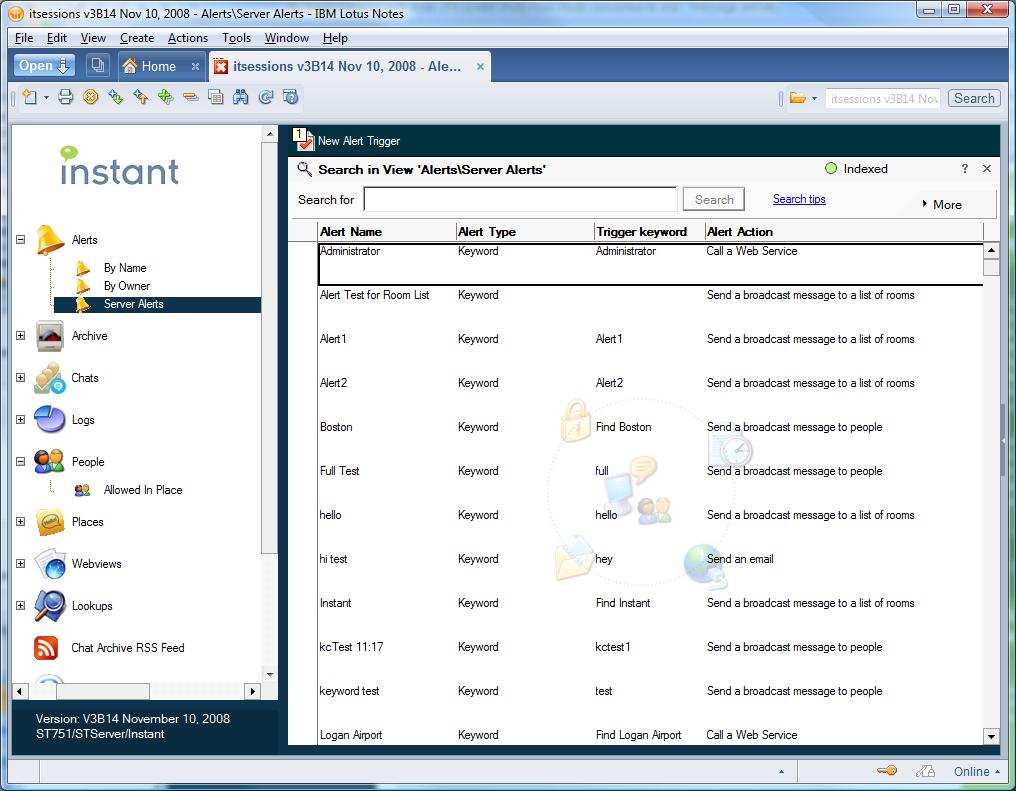Collapse the Alerts tree node
The height and width of the screenshot is (791, 1016).
[x=21, y=239]
